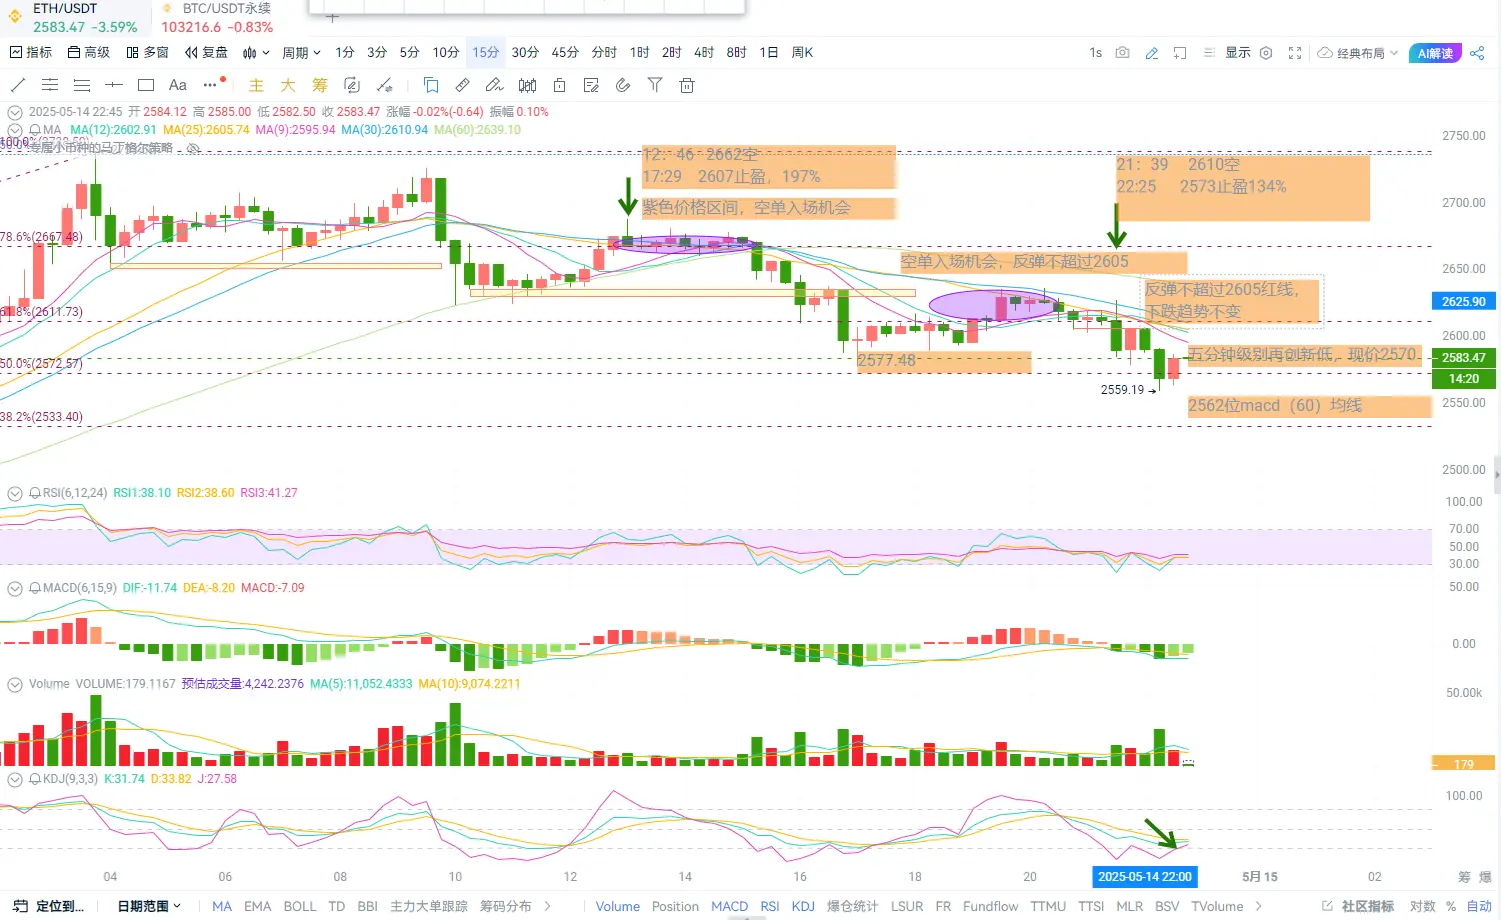The height and width of the screenshot is (920, 1501).
Task: Hide the Martingale strategy overlay eye icon
Action: click(x=193, y=148)
